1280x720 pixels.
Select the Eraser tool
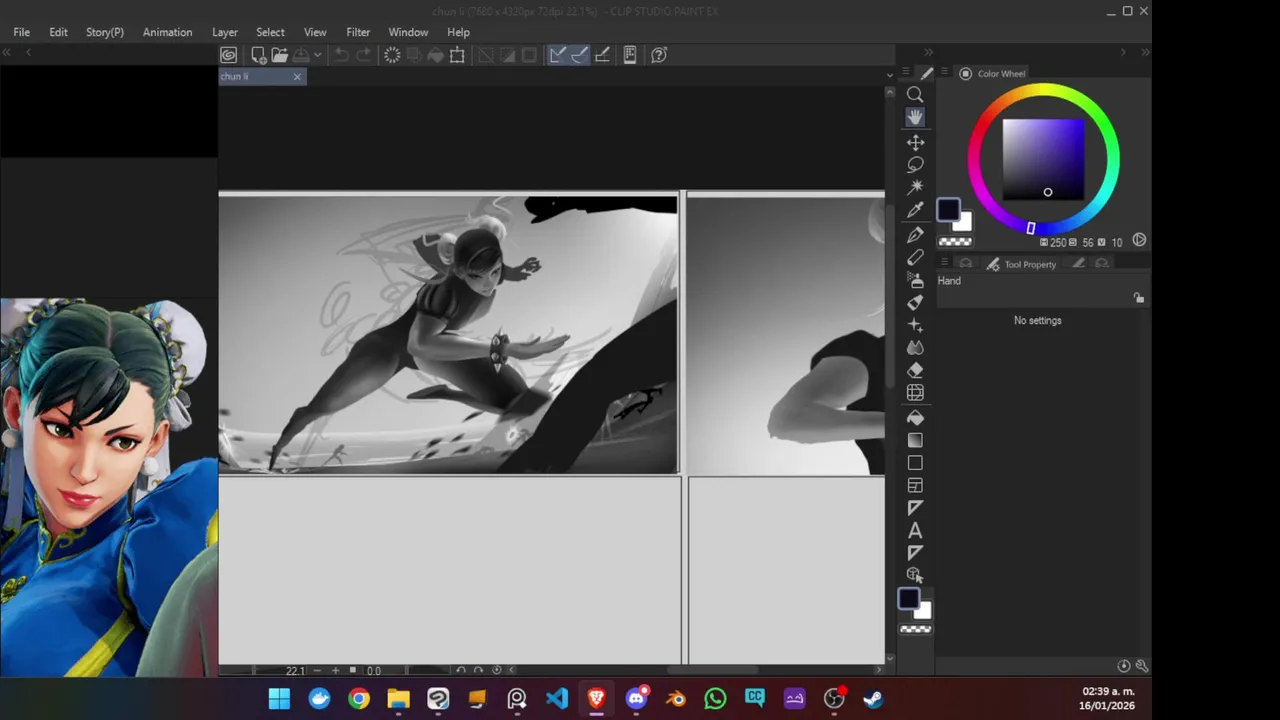click(x=915, y=371)
